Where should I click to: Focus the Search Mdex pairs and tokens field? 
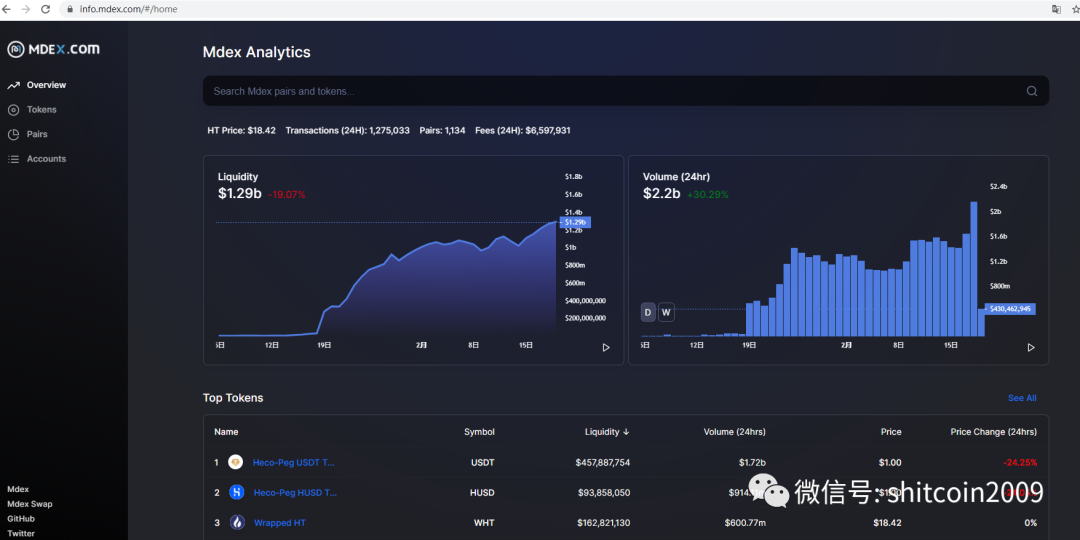(x=625, y=91)
